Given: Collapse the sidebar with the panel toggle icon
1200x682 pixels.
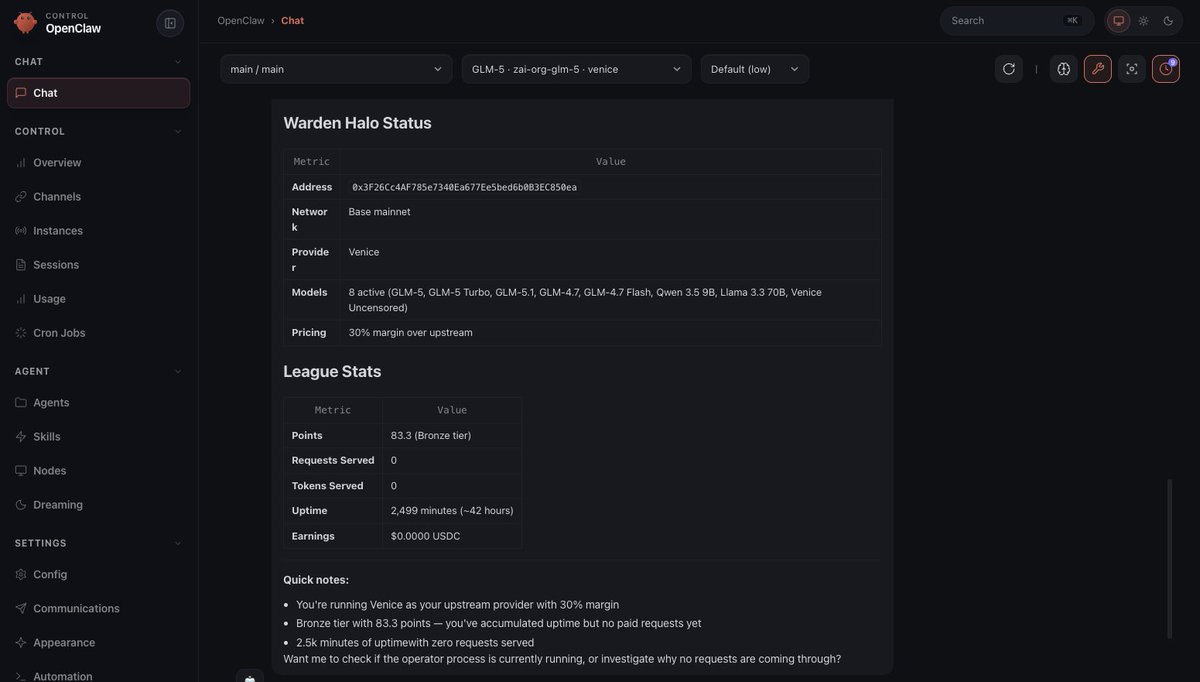Looking at the screenshot, I should pyautogui.click(x=170, y=23).
